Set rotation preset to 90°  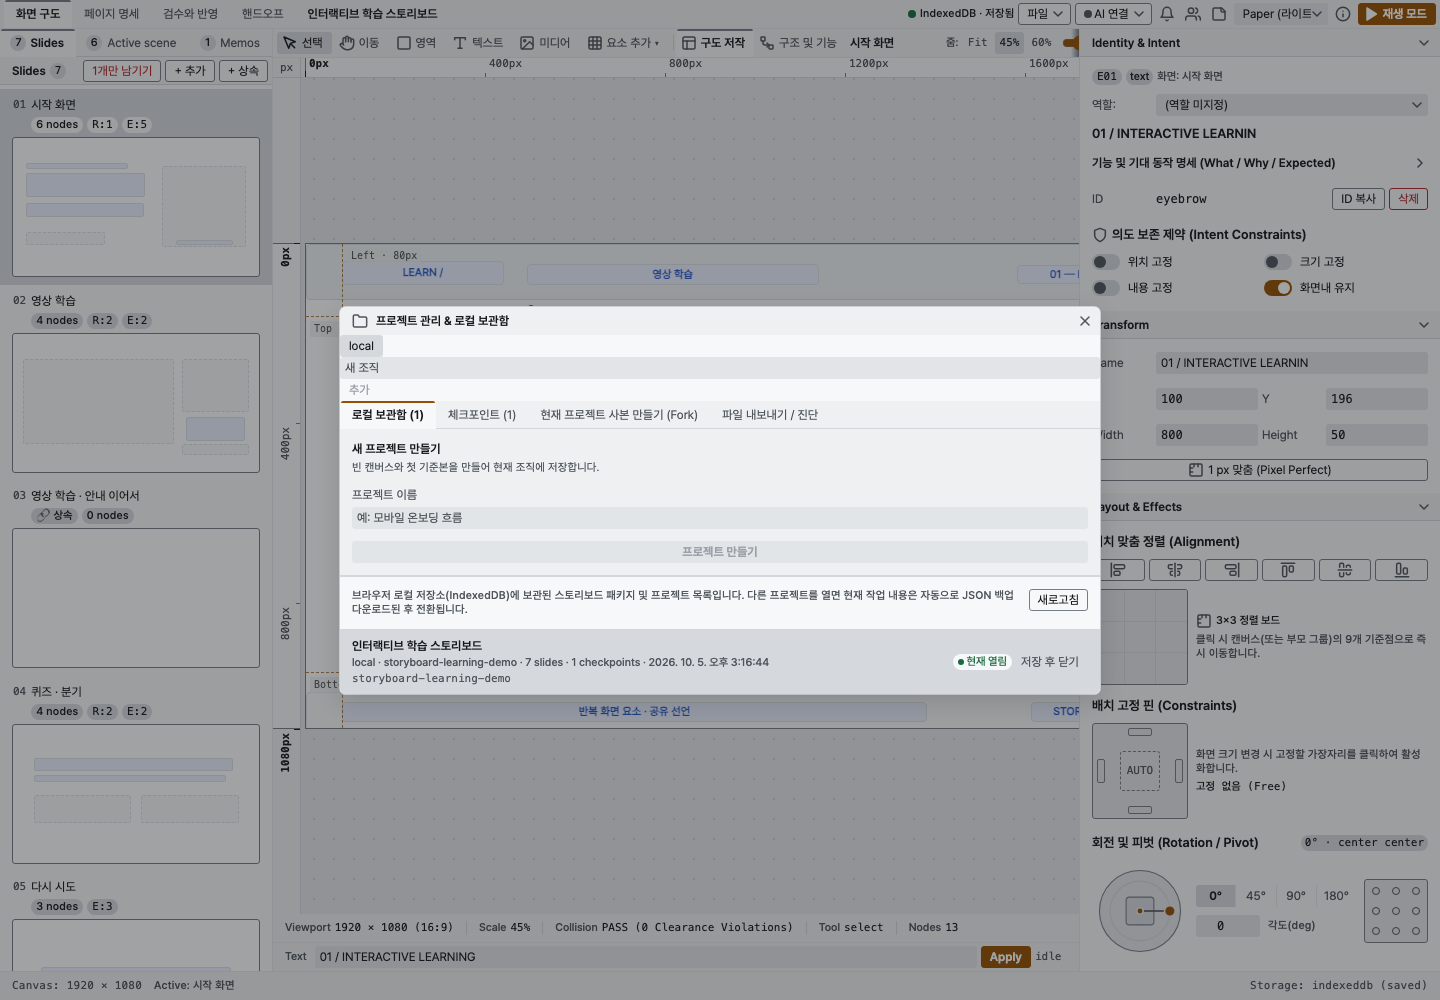click(1296, 896)
